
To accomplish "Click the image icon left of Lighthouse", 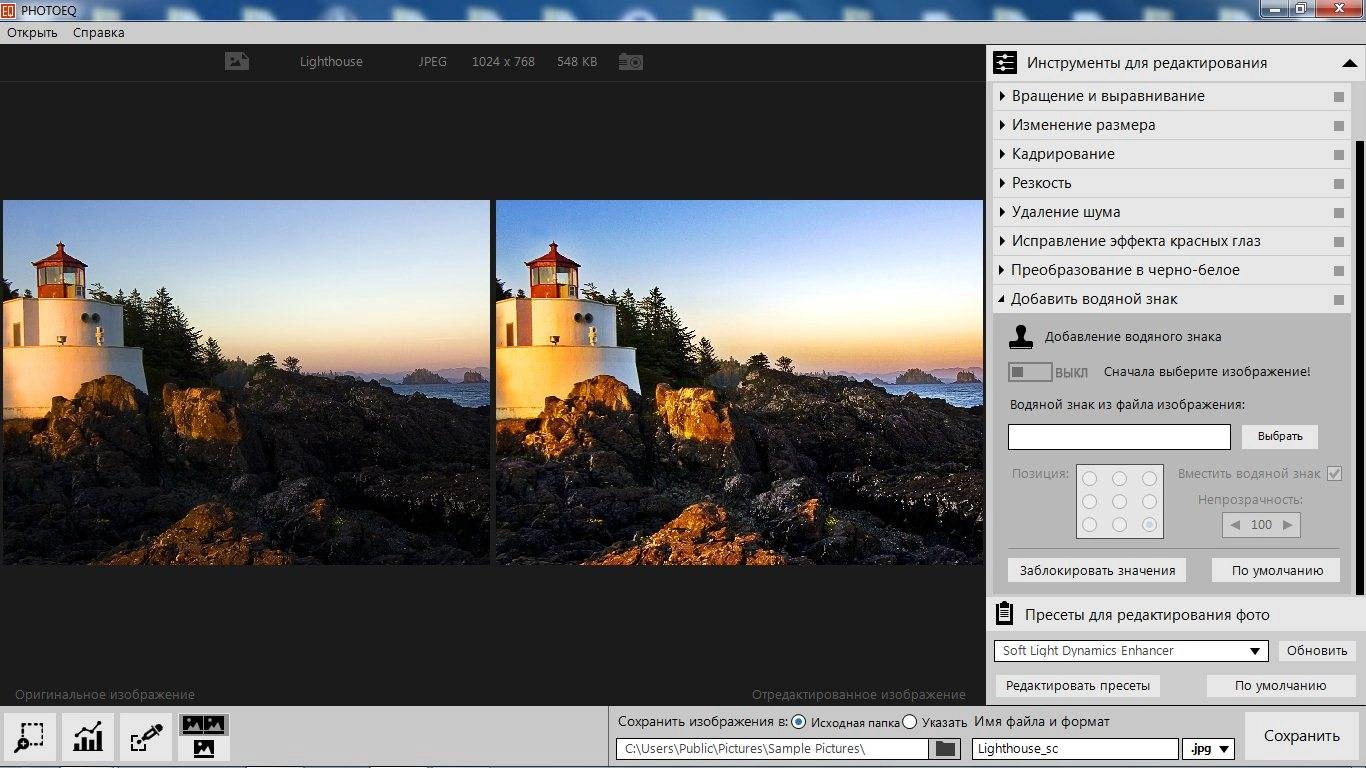I will pos(236,61).
